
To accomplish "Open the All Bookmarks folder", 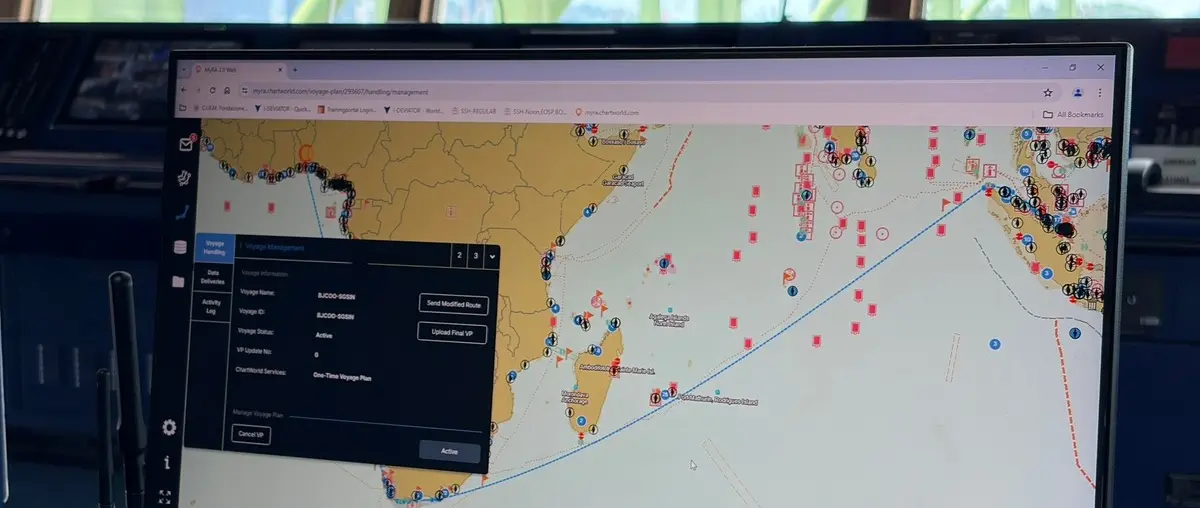I will [1073, 115].
